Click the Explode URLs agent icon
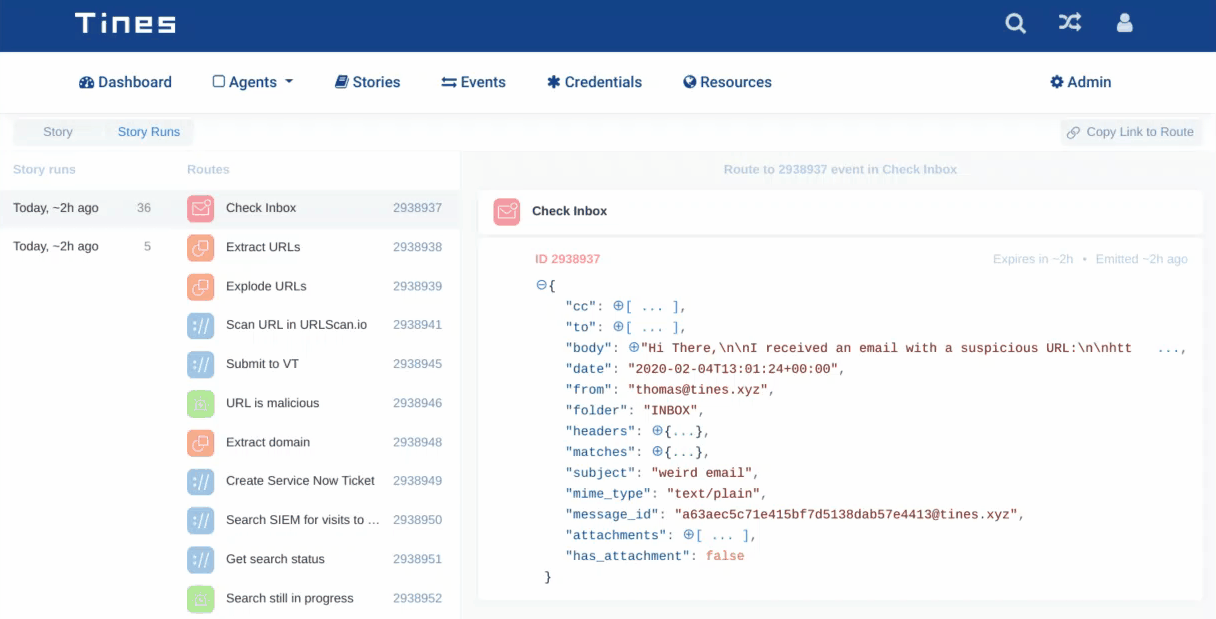The width and height of the screenshot is (1216, 619). (201, 286)
